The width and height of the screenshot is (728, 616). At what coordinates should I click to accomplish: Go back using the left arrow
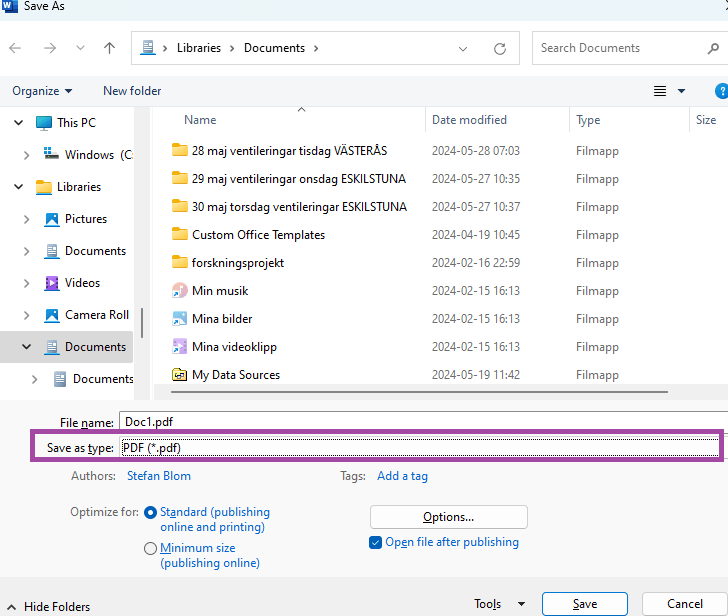point(15,48)
